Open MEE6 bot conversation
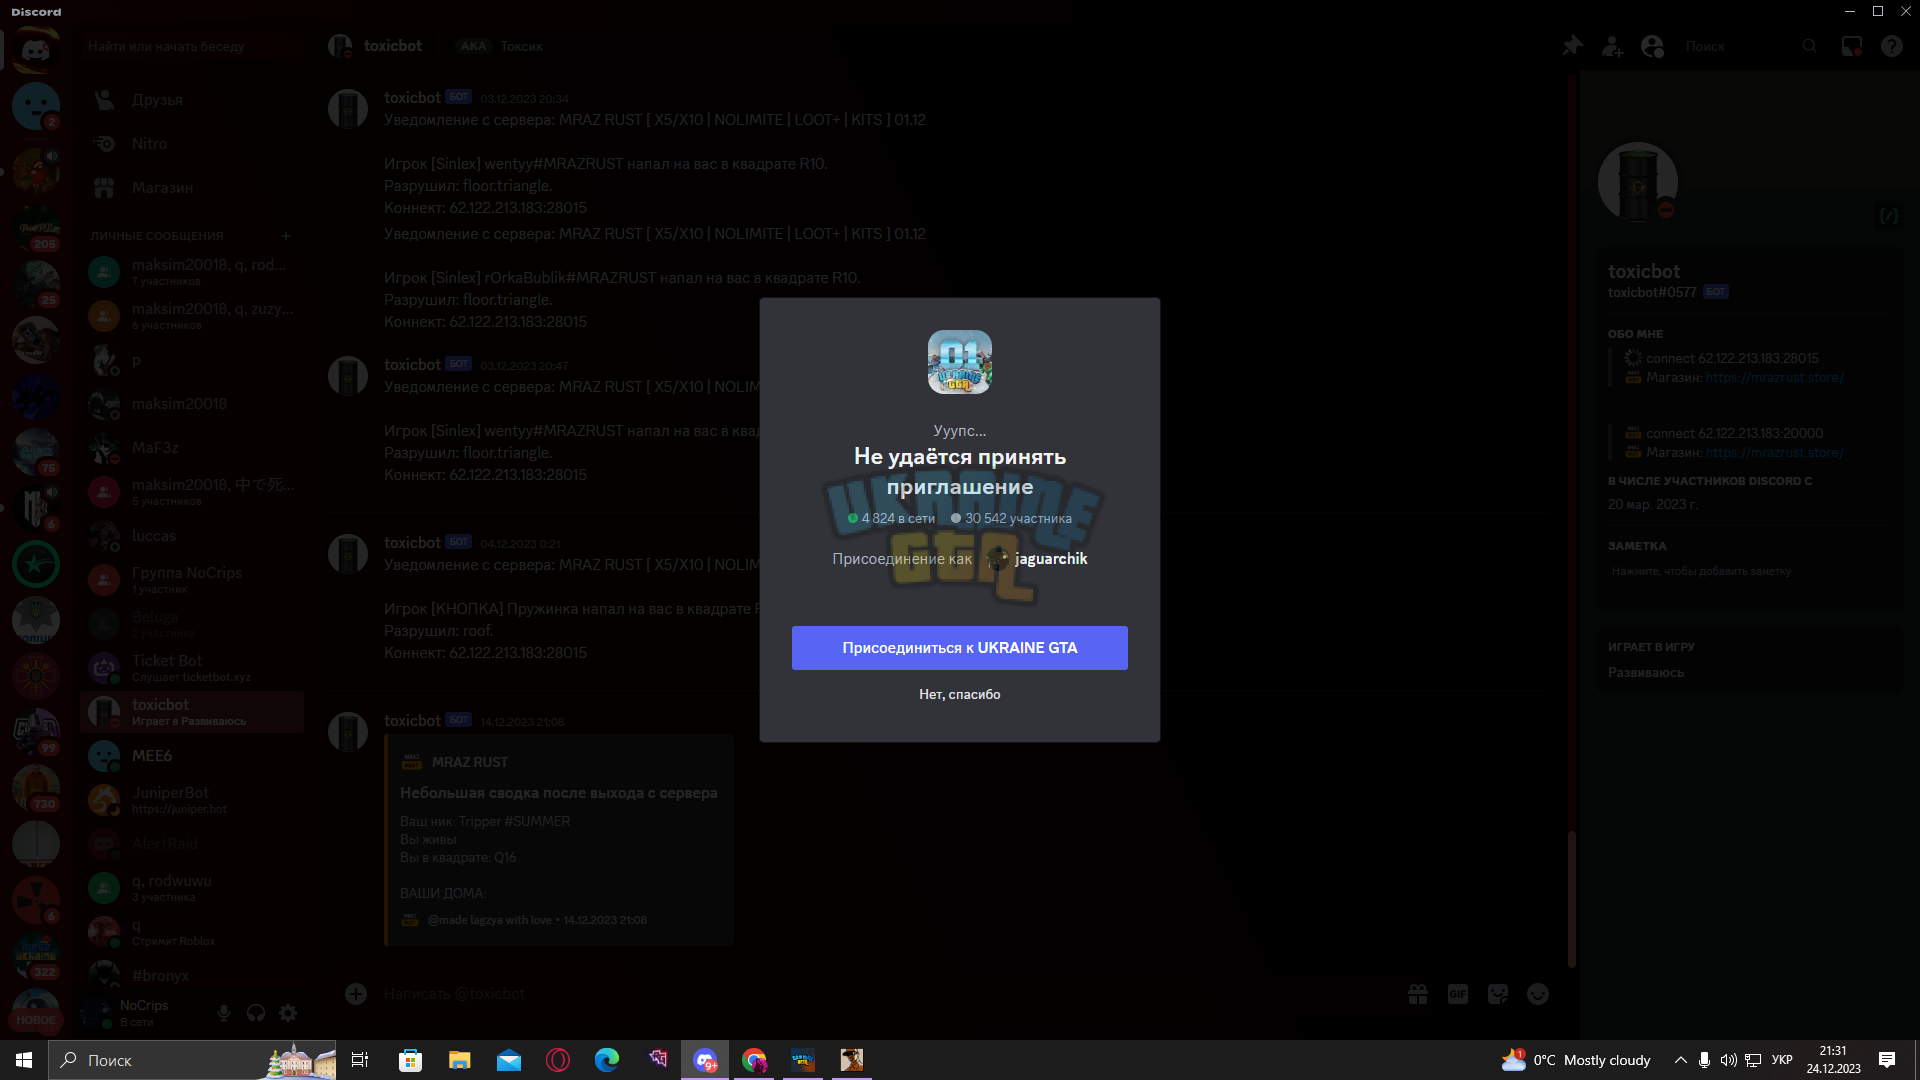 click(192, 756)
